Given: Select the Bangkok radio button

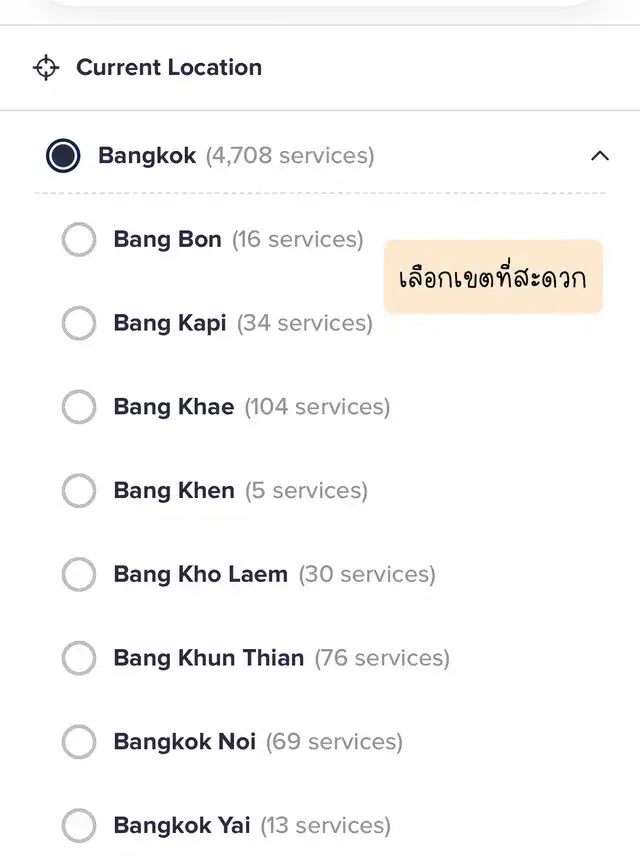Looking at the screenshot, I should (63, 156).
